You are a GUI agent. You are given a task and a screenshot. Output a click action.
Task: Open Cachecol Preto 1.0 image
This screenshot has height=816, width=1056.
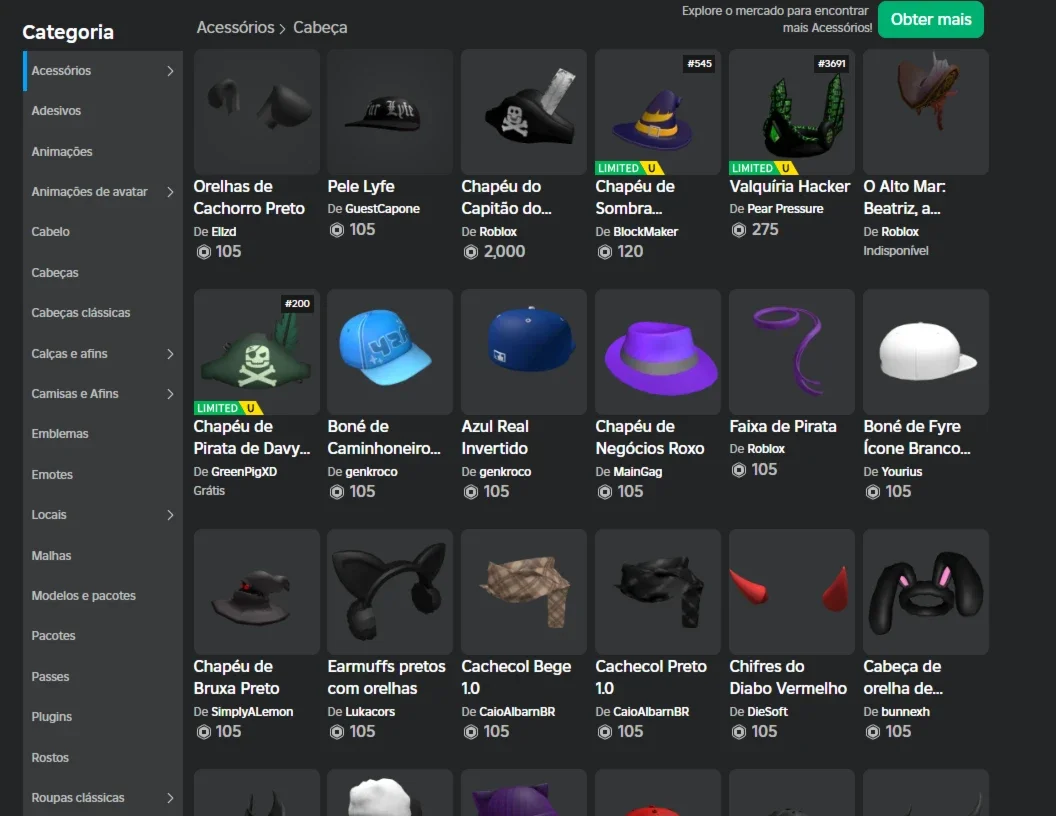[658, 592]
